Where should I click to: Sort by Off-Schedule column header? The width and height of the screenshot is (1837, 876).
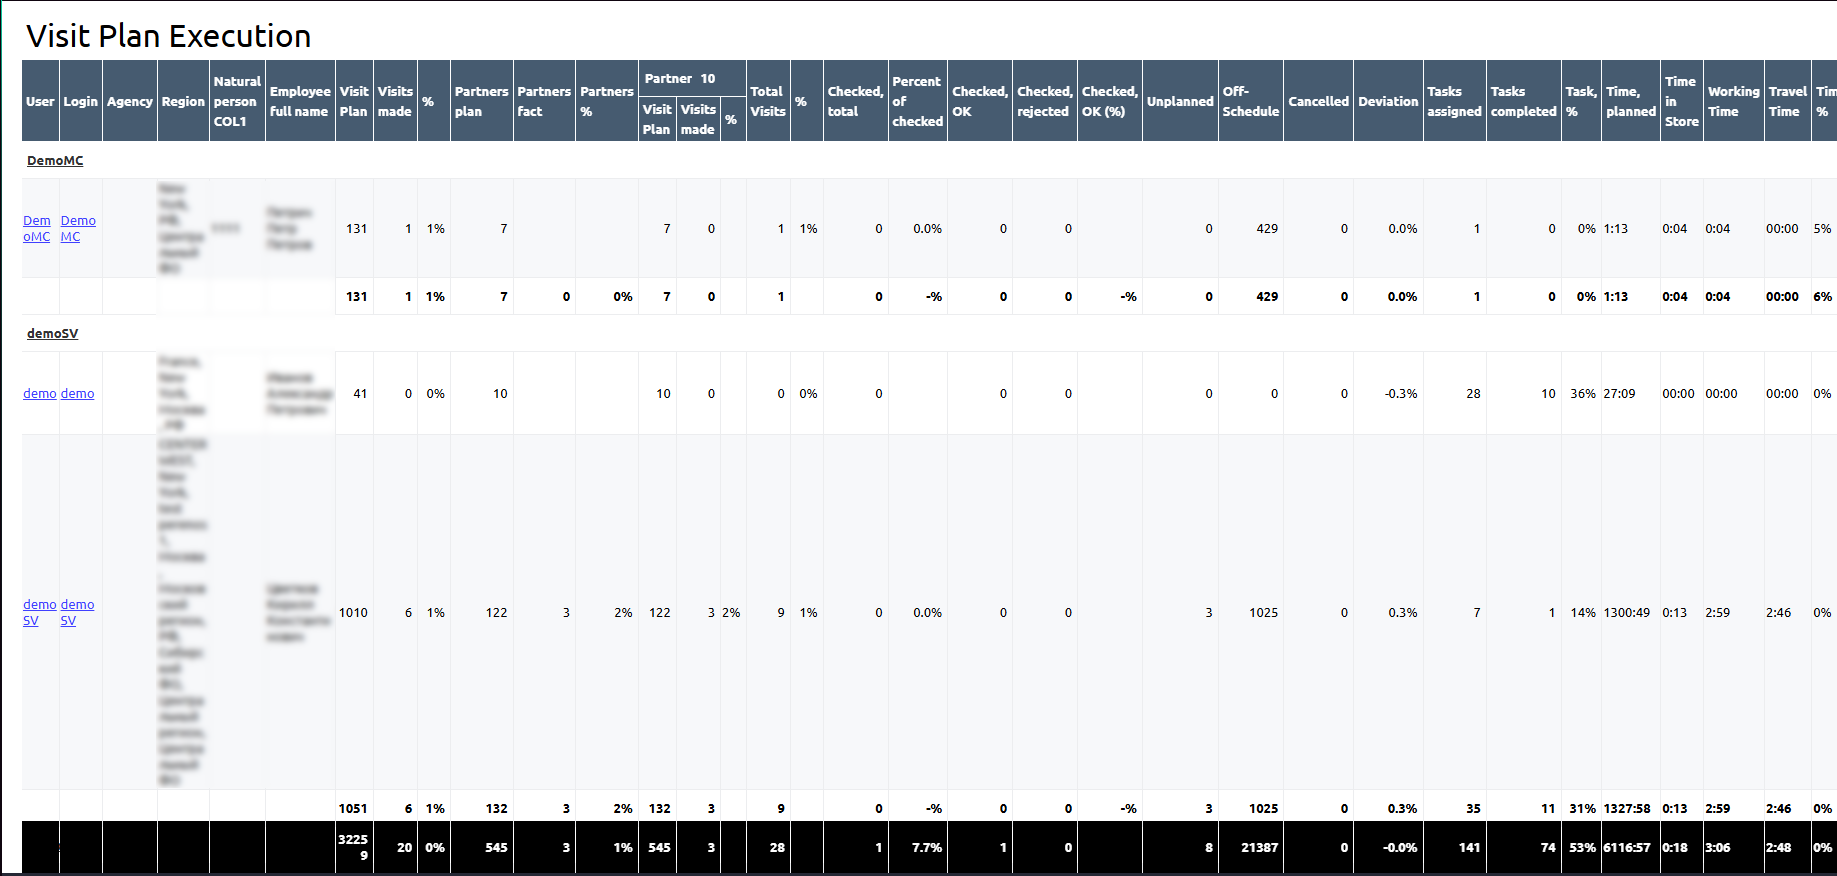click(1250, 101)
